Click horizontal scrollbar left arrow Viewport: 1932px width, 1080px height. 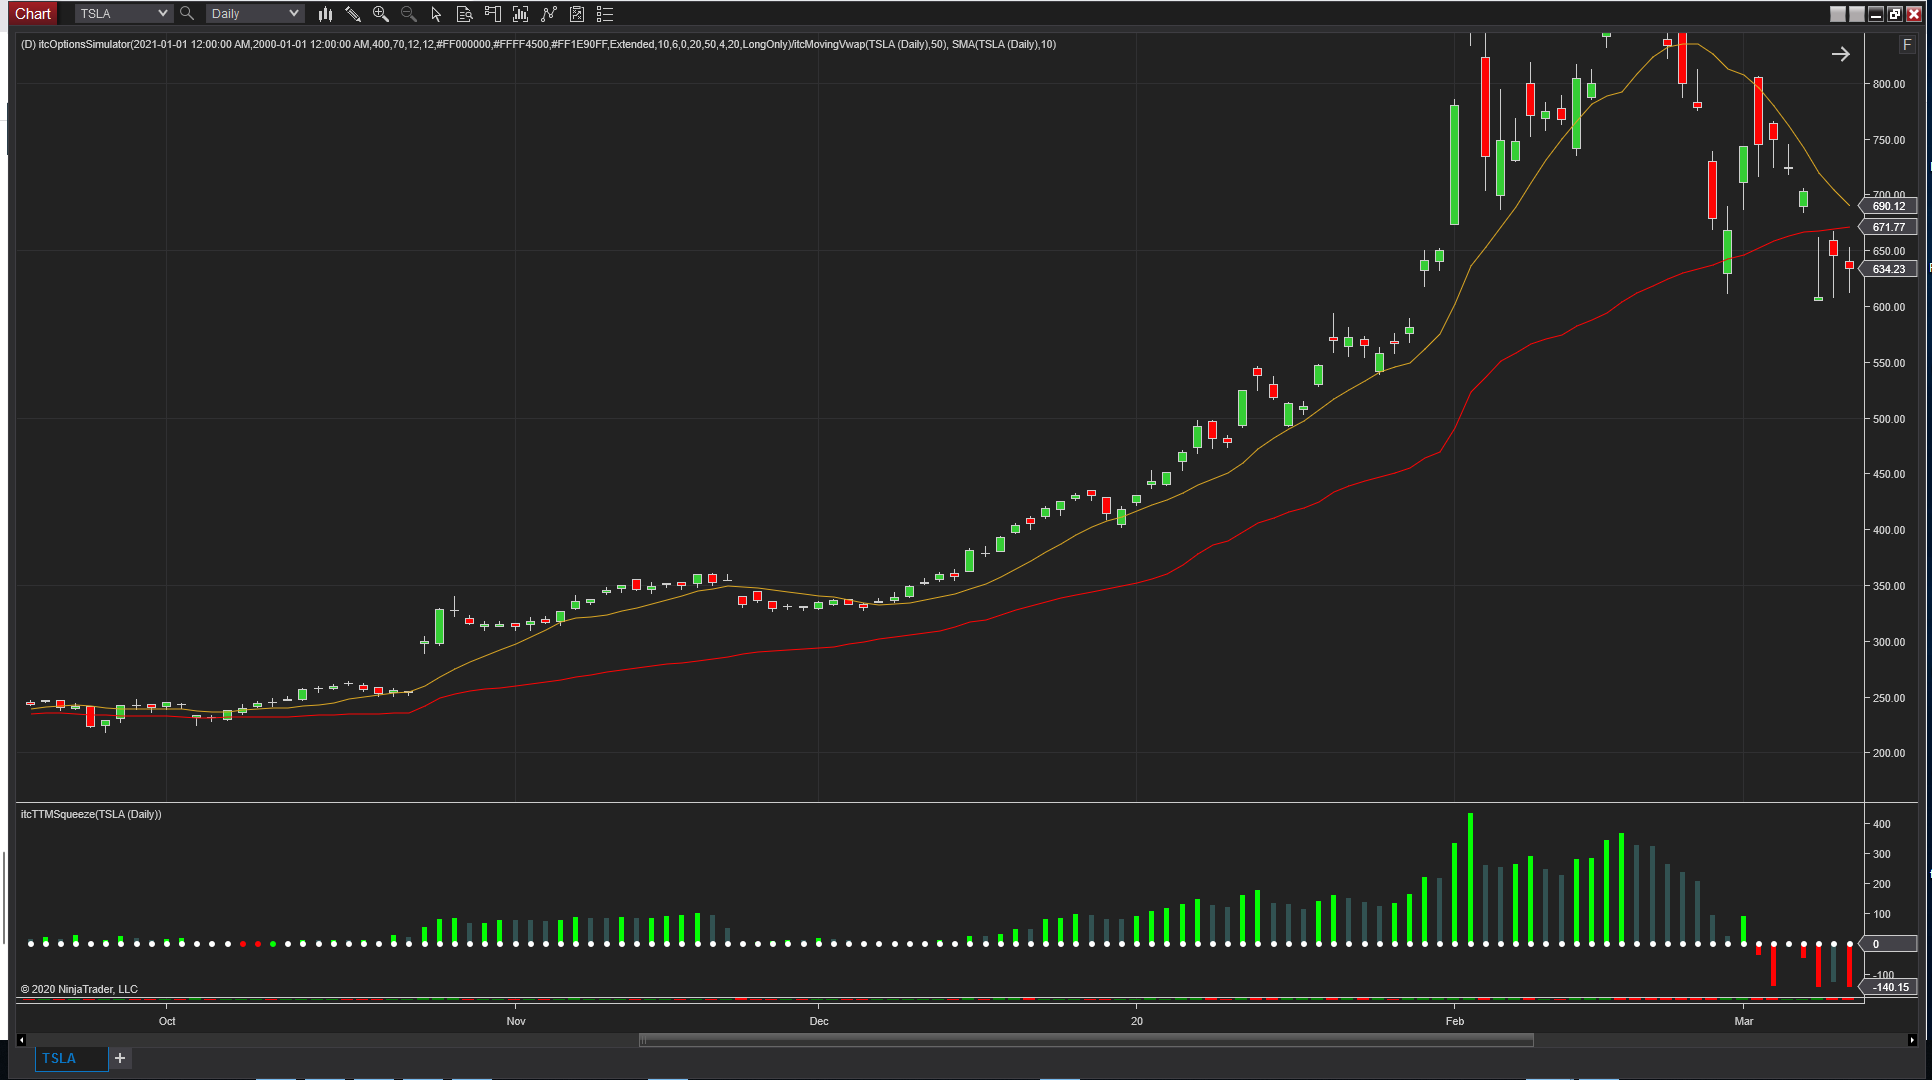point(21,1040)
